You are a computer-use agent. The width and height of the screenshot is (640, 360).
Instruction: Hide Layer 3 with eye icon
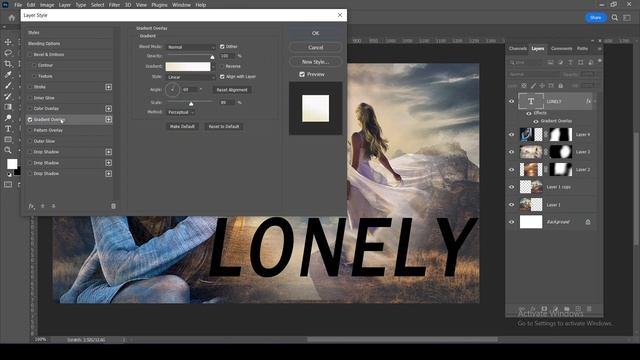[511, 152]
